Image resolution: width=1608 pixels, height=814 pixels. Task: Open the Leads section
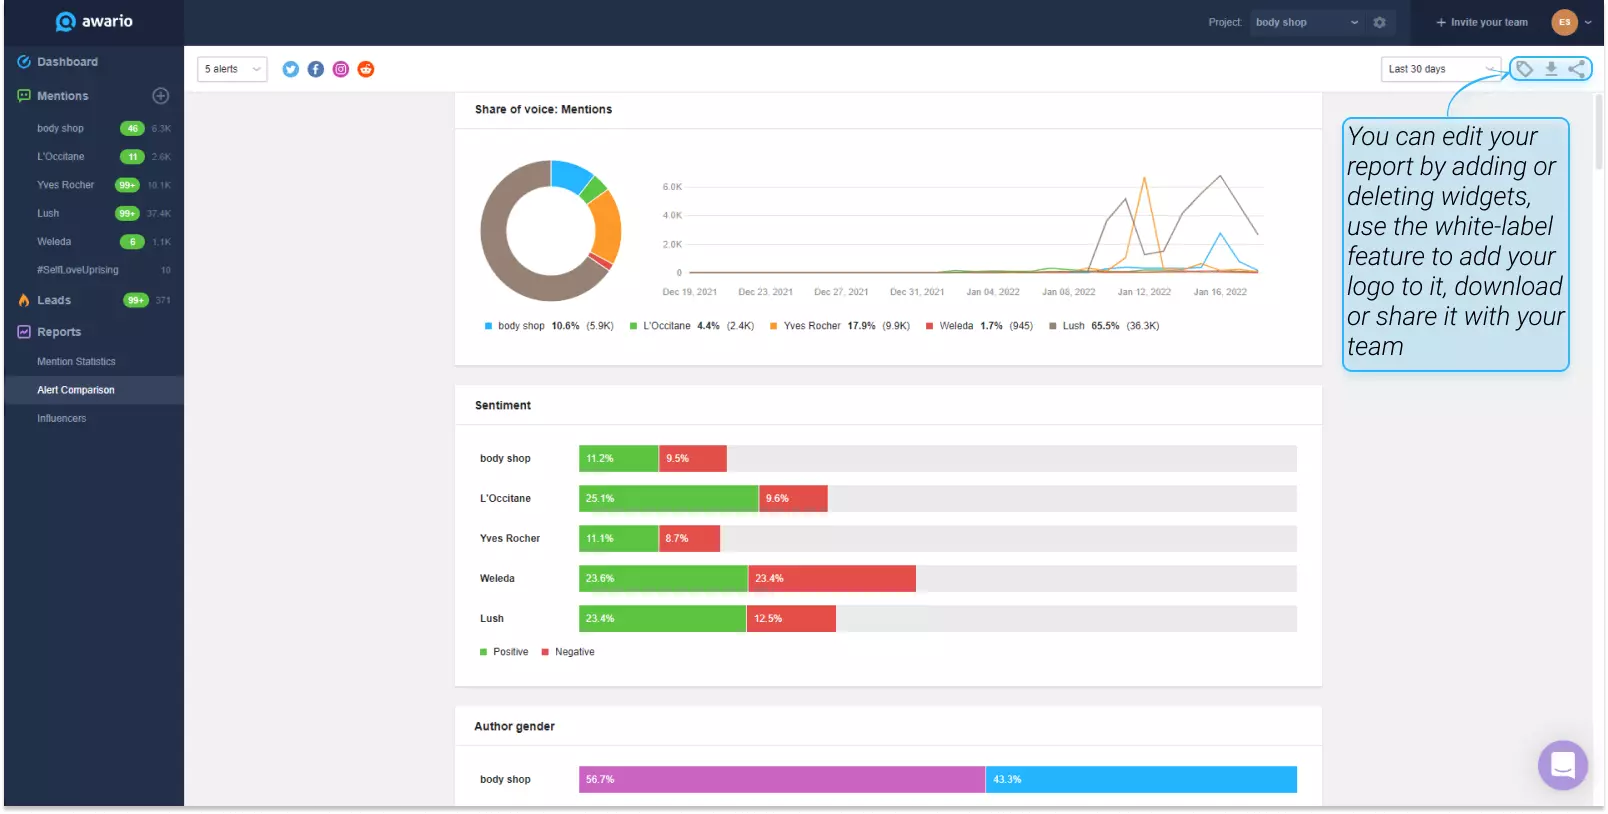(54, 300)
